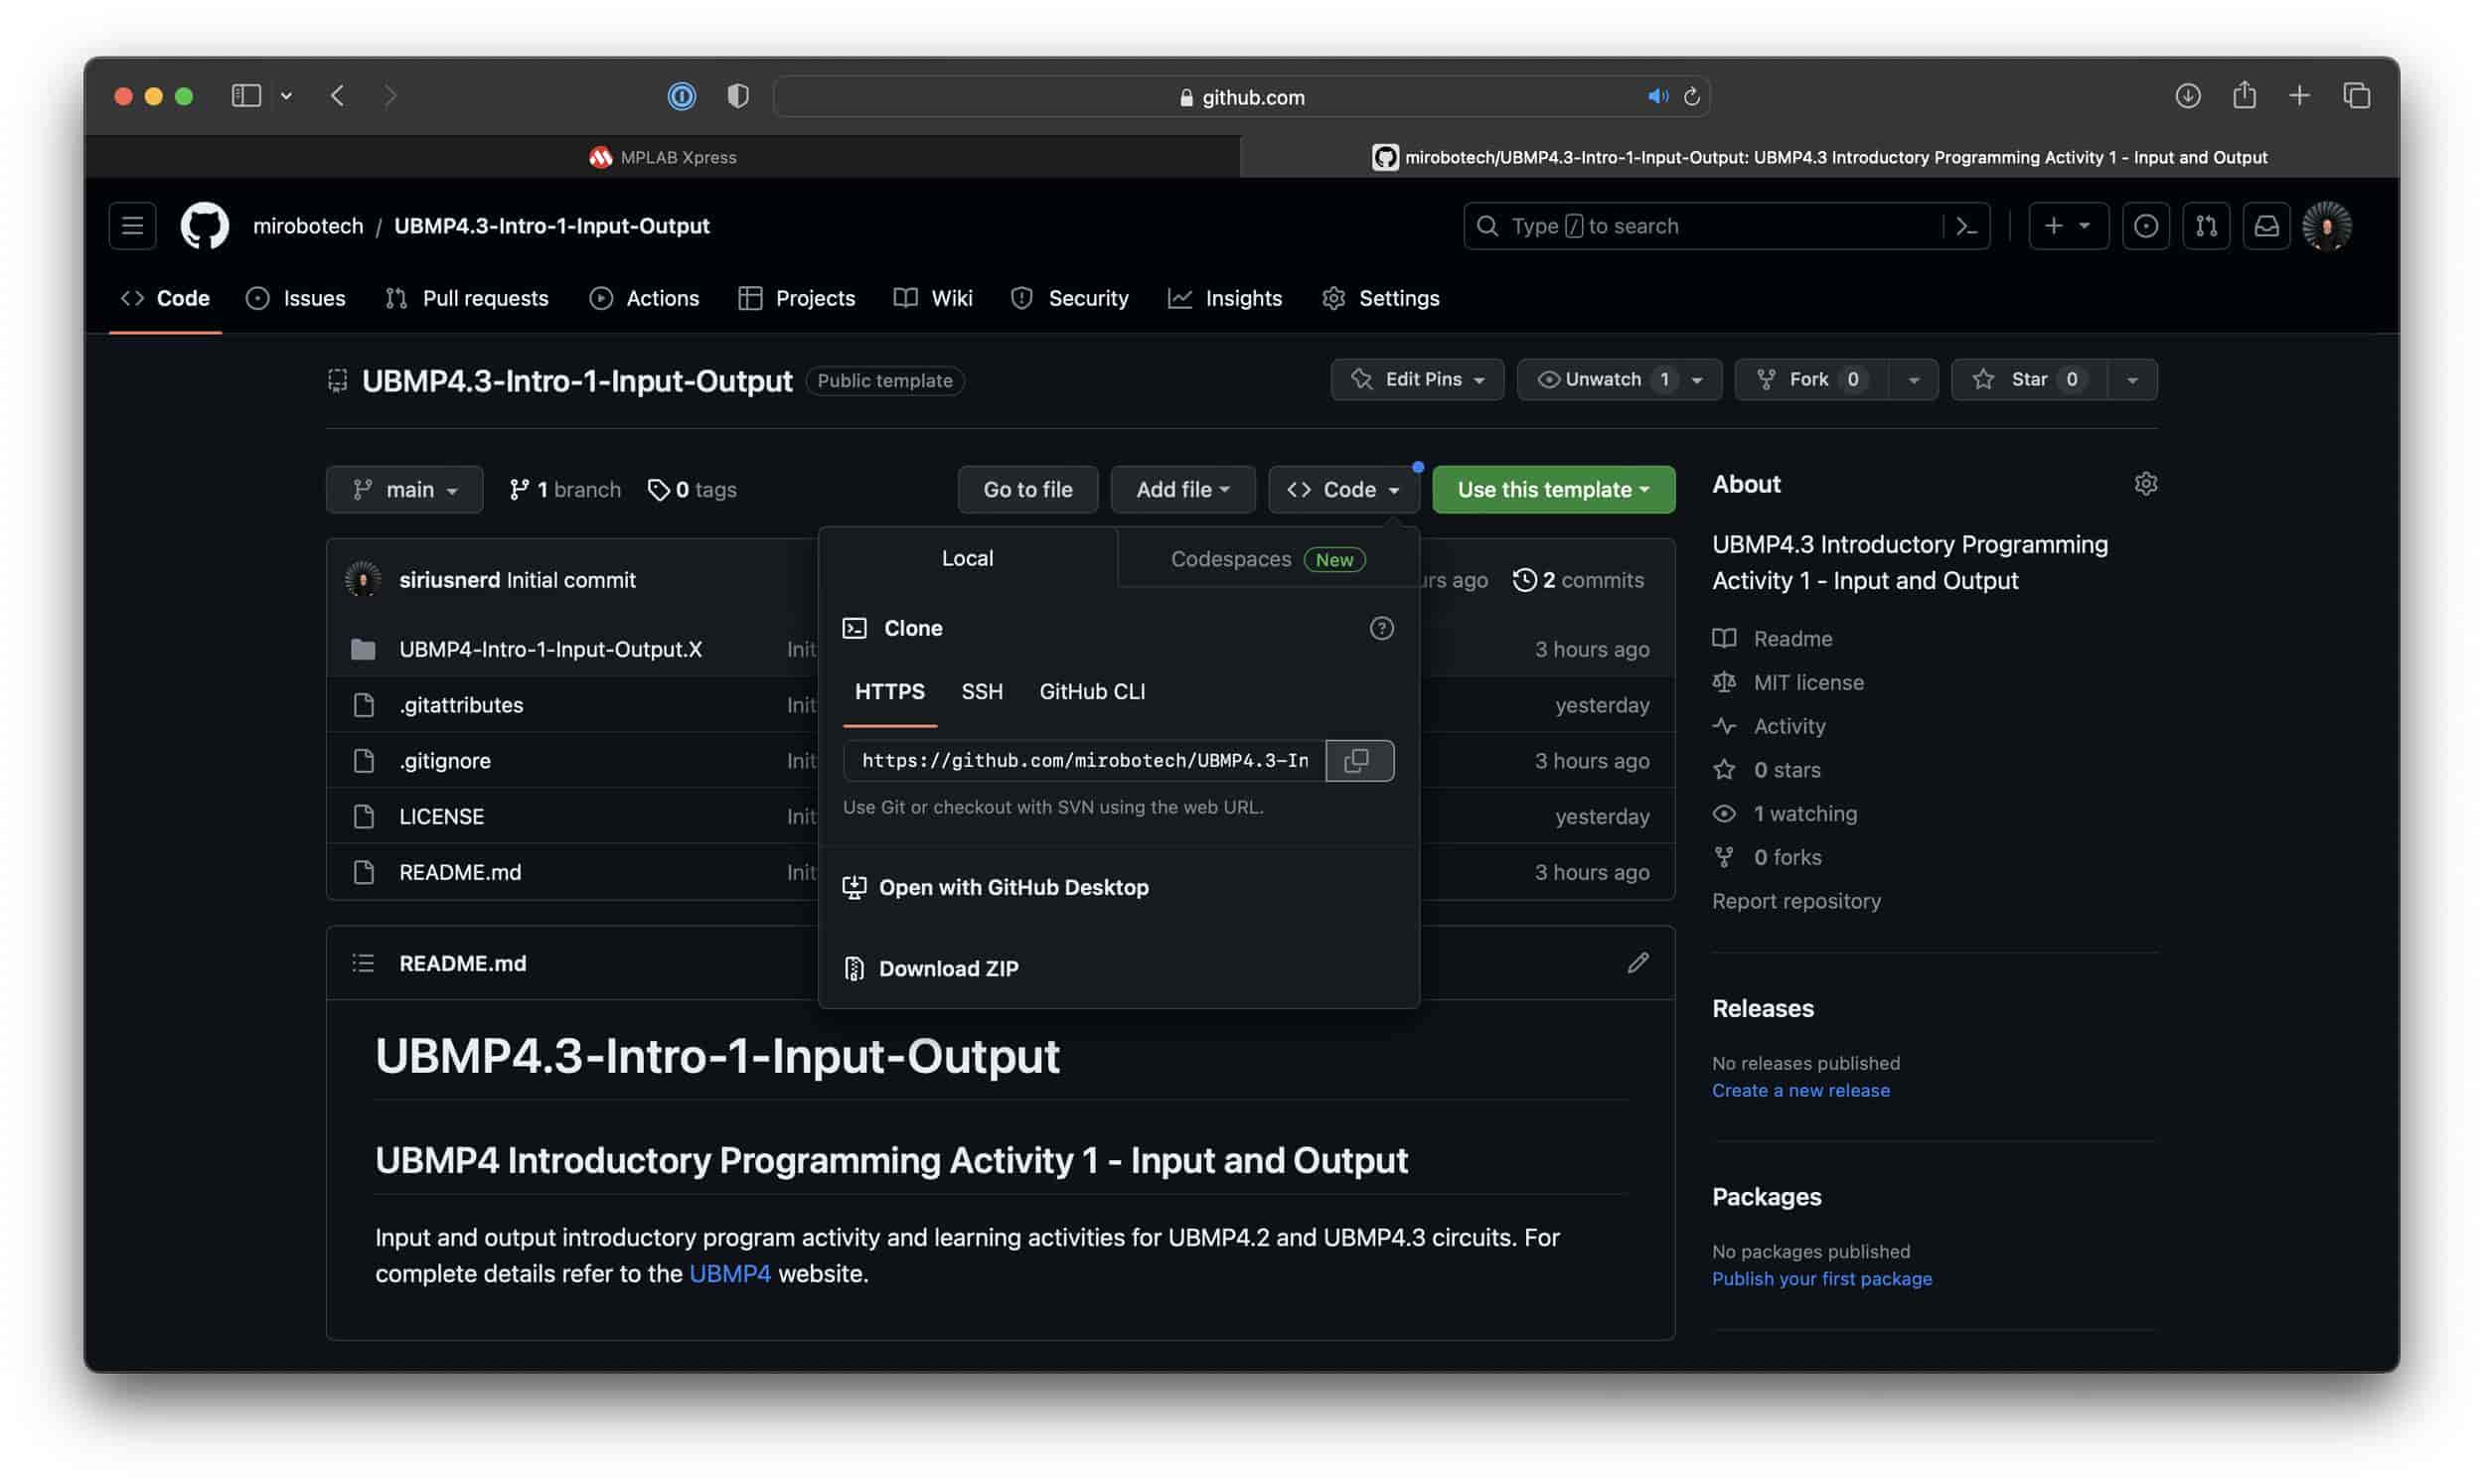Copy the HTTPS clone URL to clipboard
This screenshot has height=1484, width=2484.
click(x=1359, y=760)
